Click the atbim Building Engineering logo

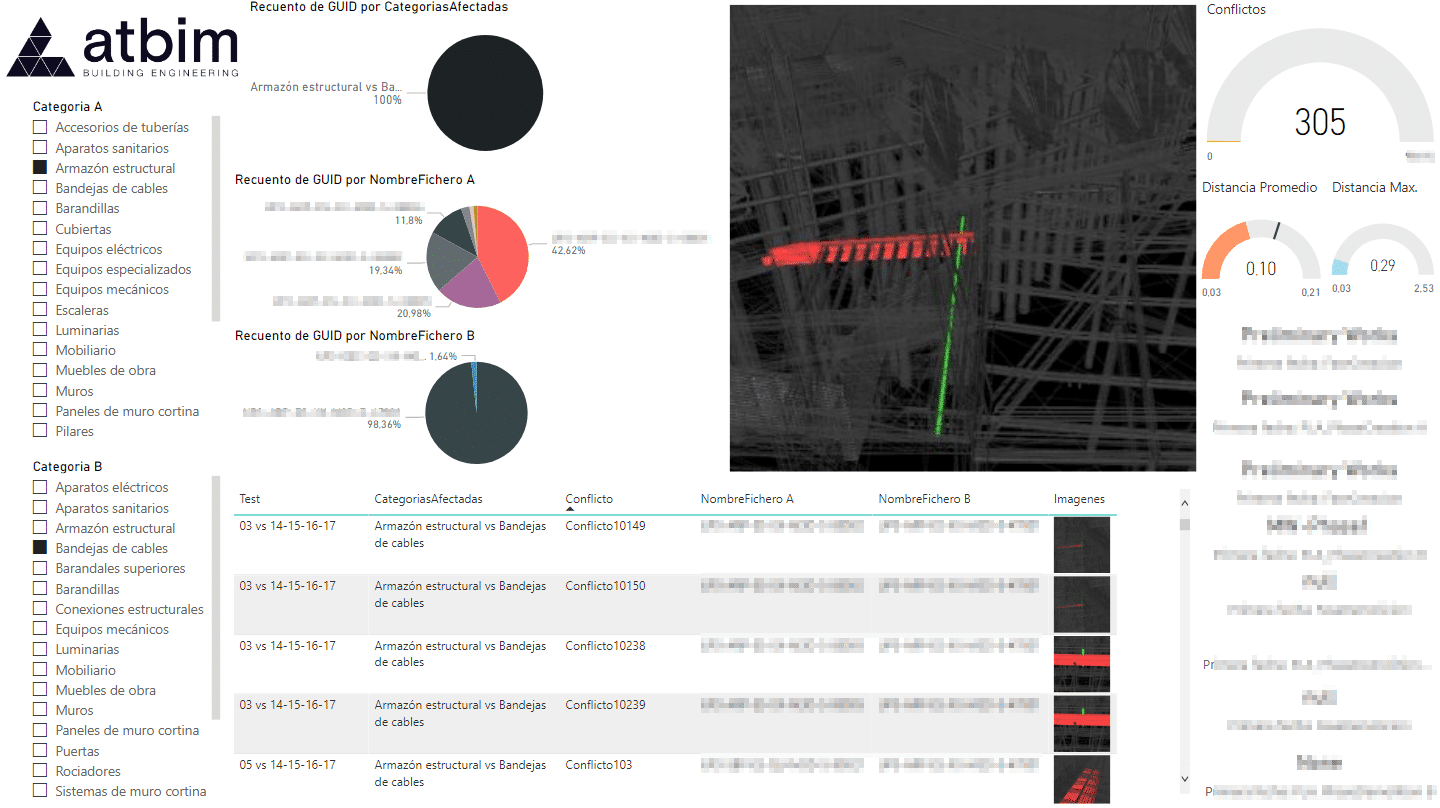tap(123, 47)
